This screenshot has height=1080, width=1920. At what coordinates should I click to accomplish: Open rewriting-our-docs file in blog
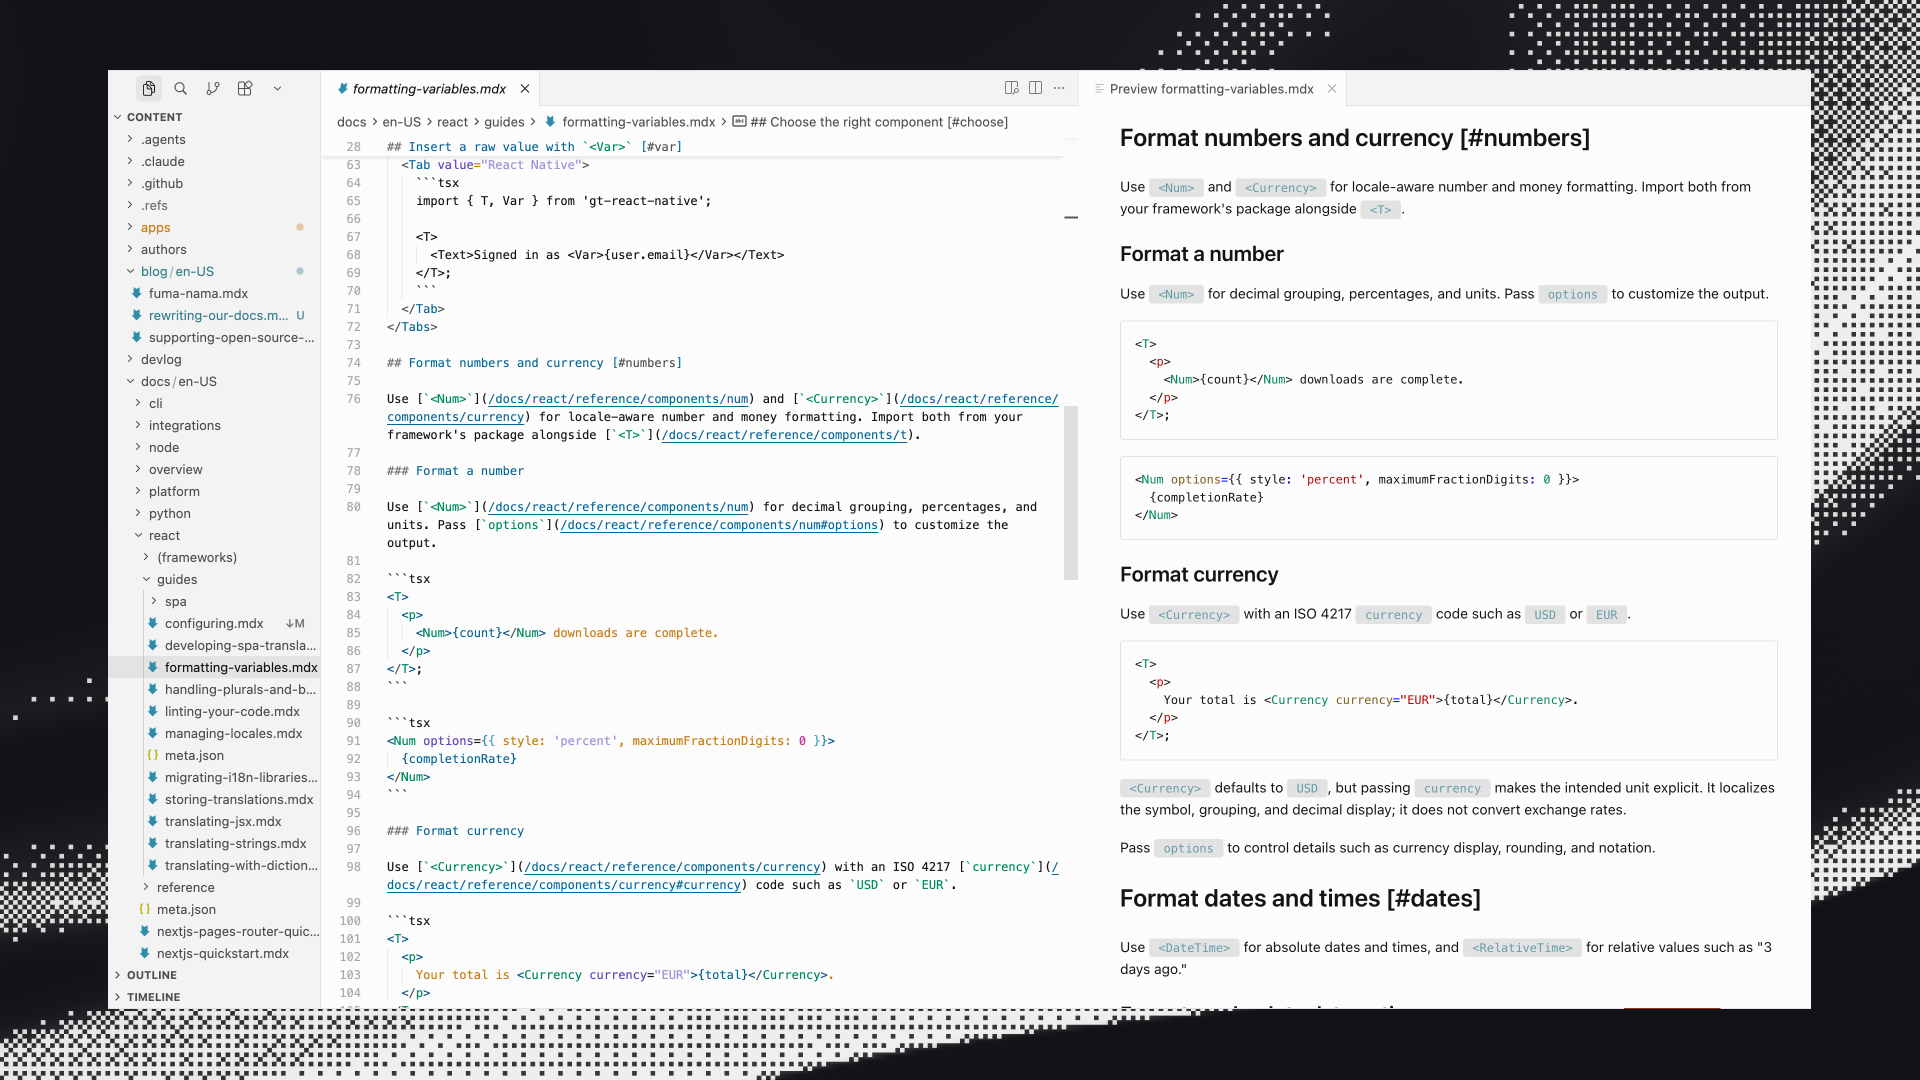tap(214, 316)
